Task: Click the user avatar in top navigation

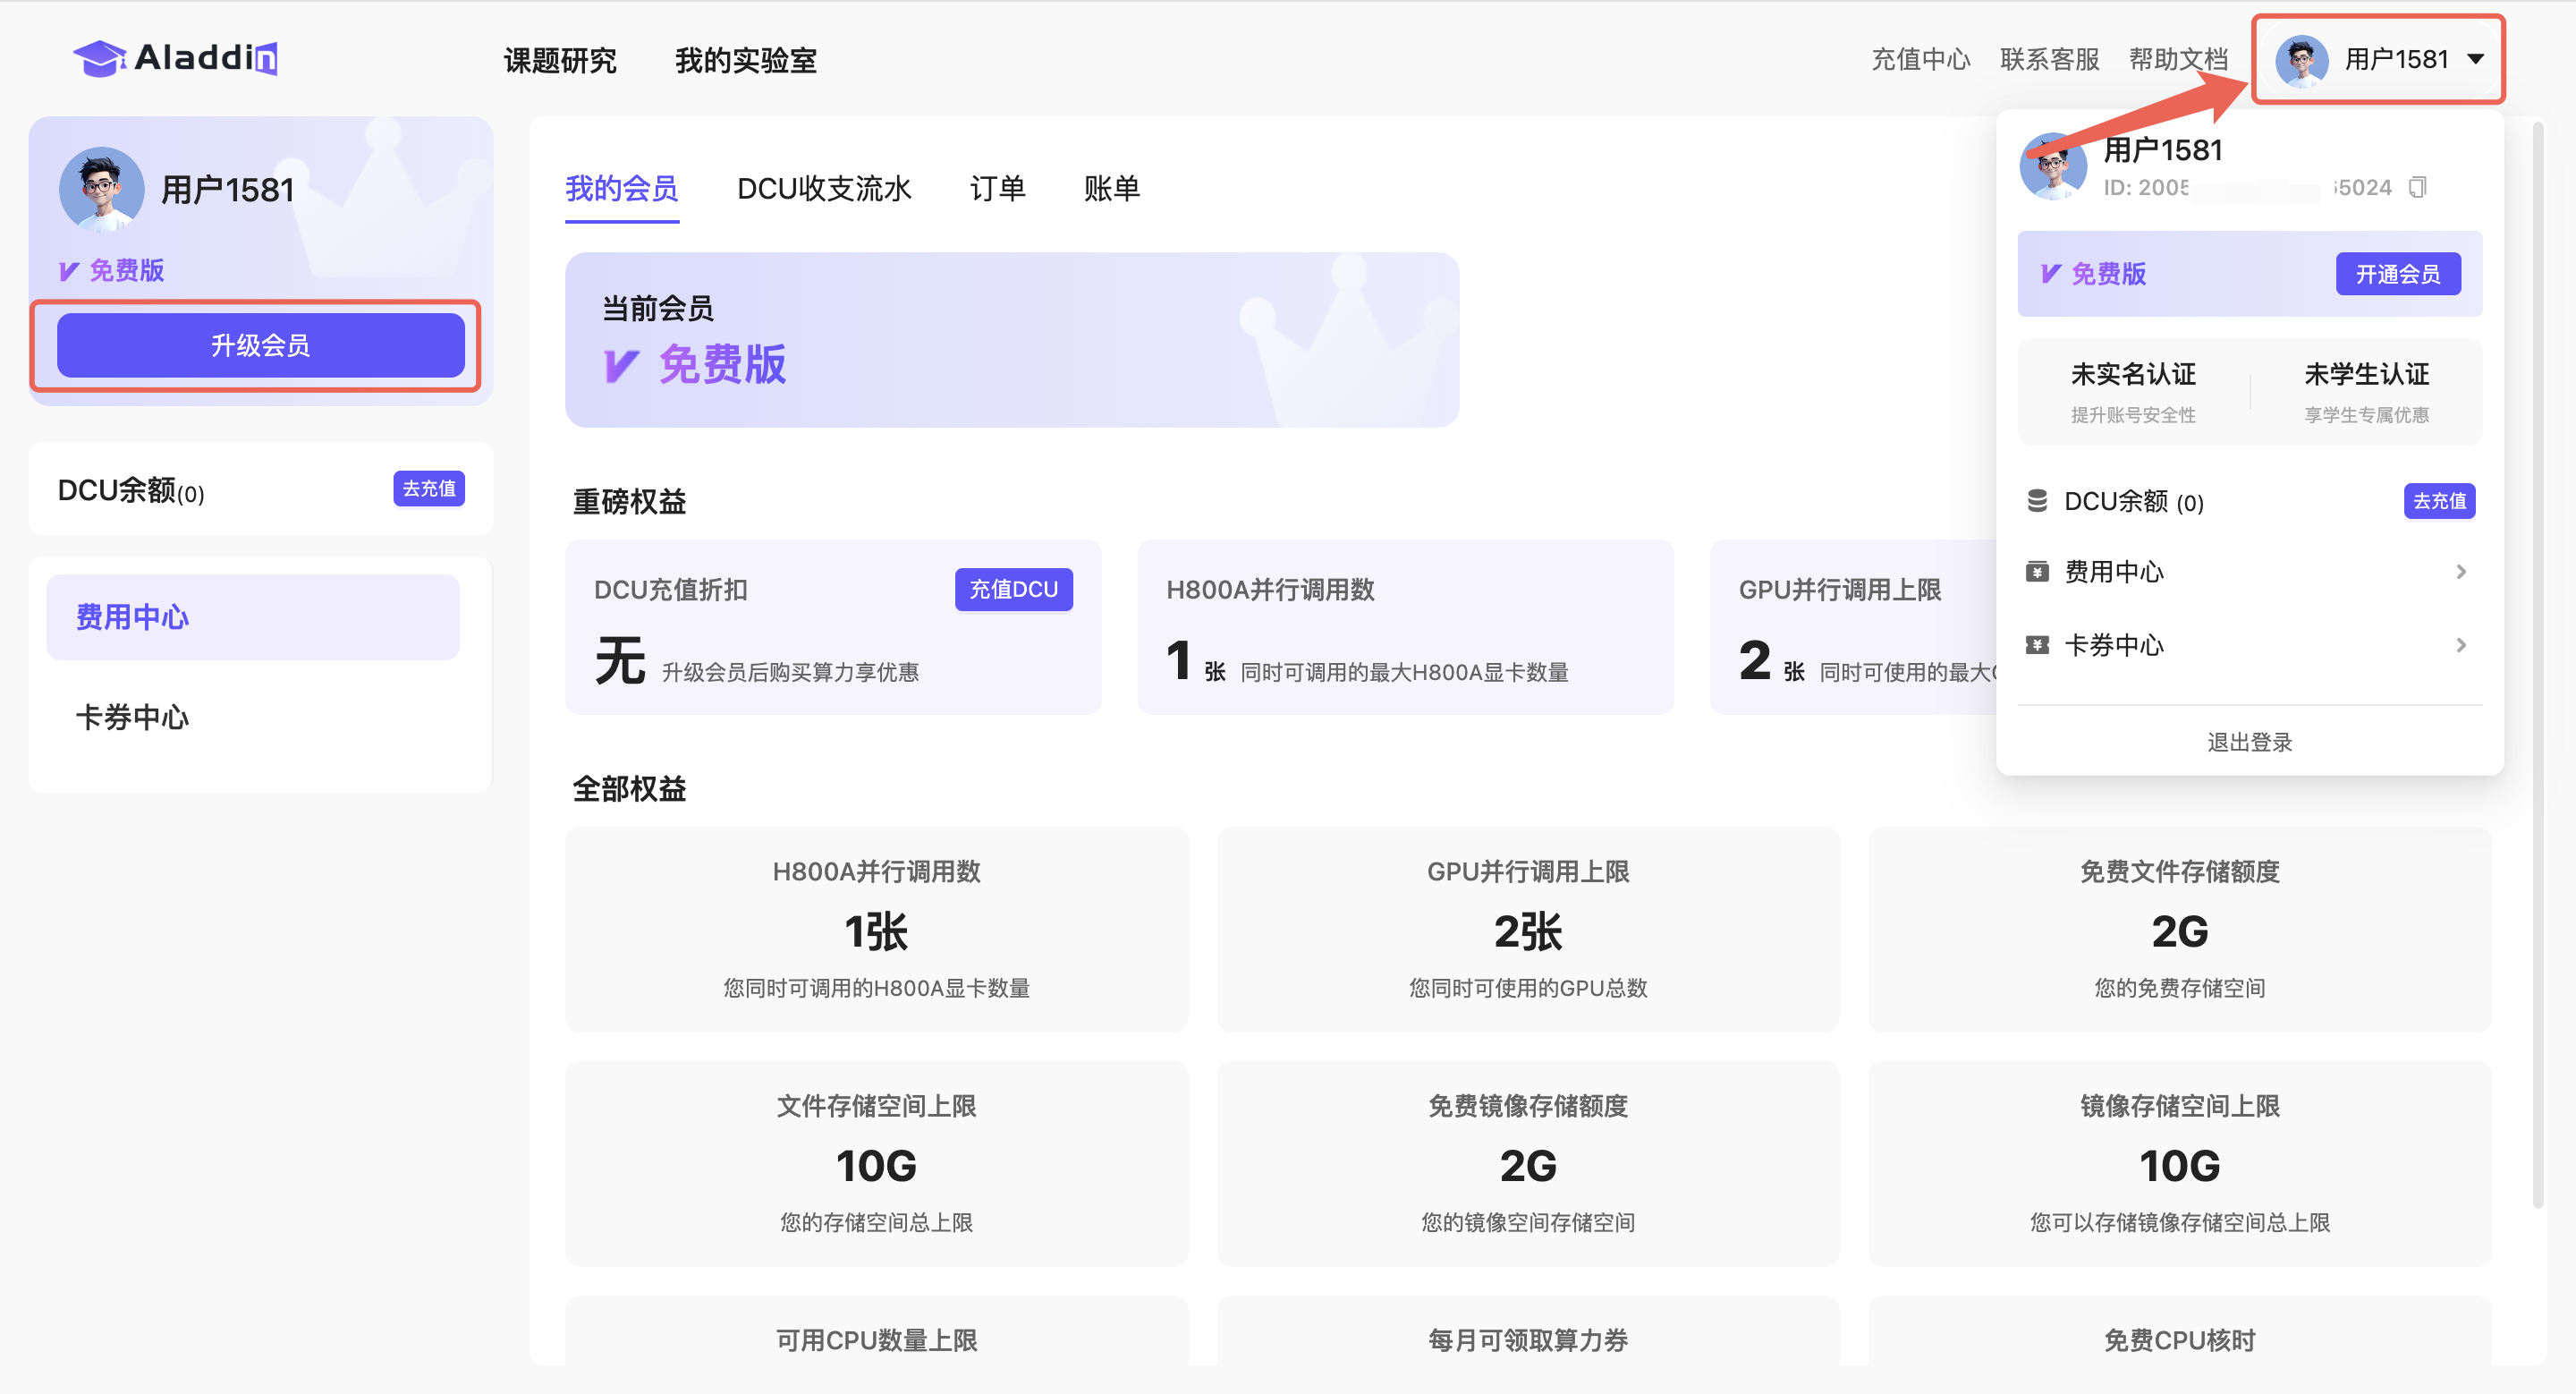Action: (2301, 60)
